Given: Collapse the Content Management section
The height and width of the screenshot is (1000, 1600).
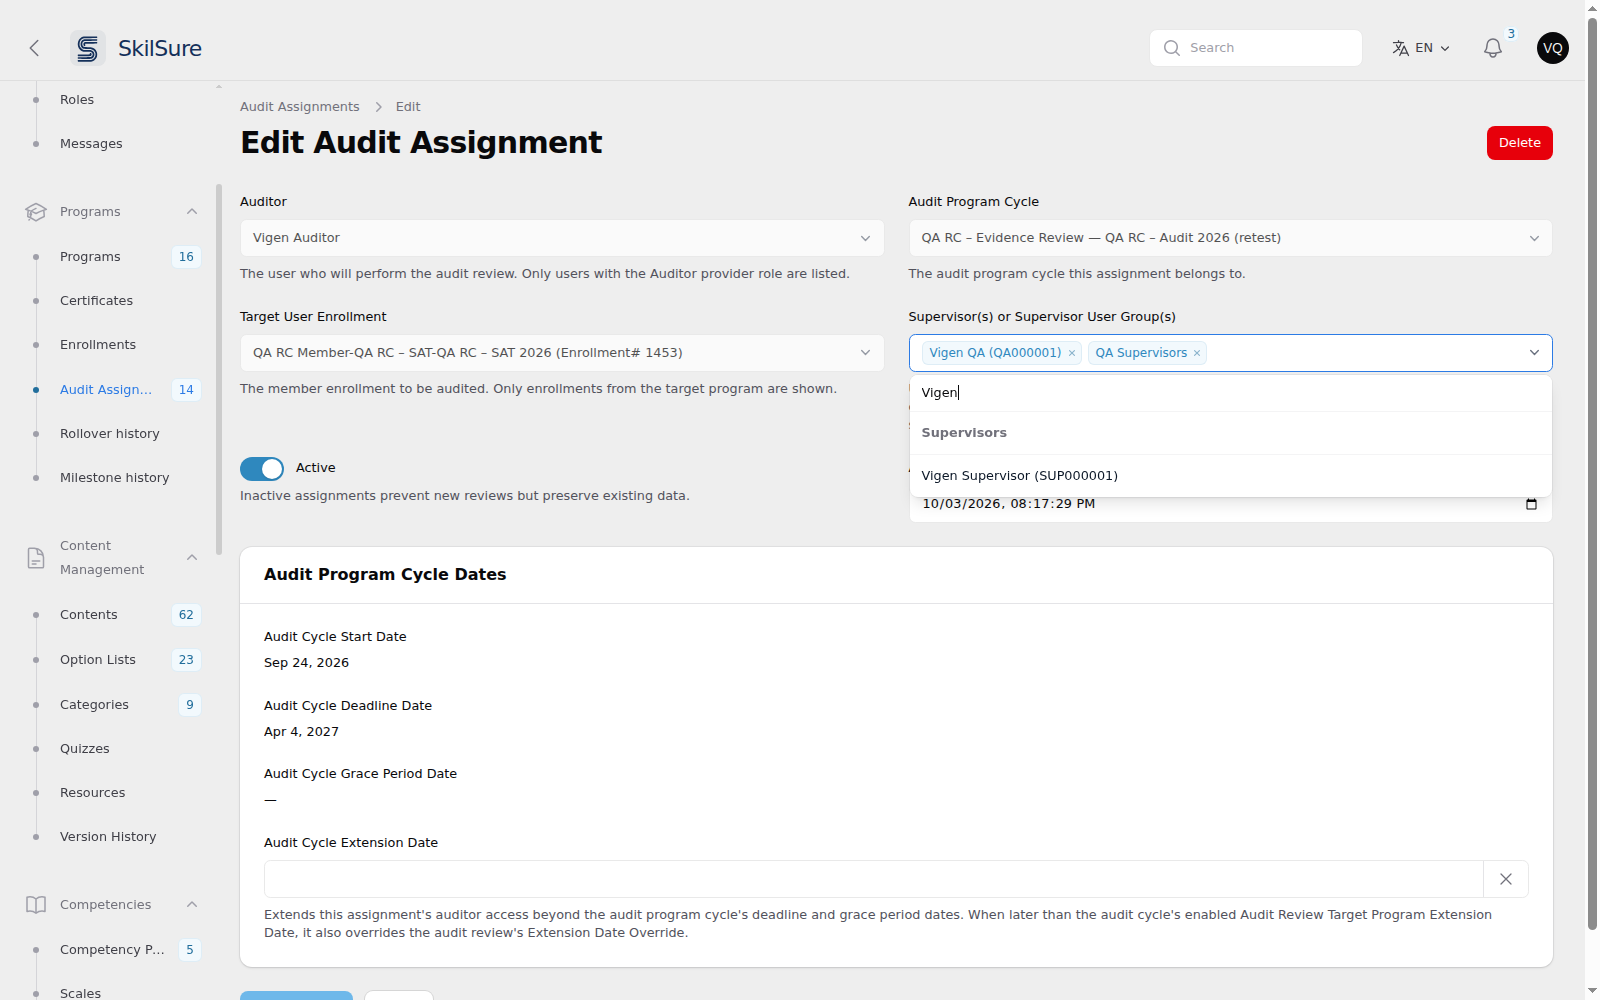Looking at the screenshot, I should [x=192, y=558].
